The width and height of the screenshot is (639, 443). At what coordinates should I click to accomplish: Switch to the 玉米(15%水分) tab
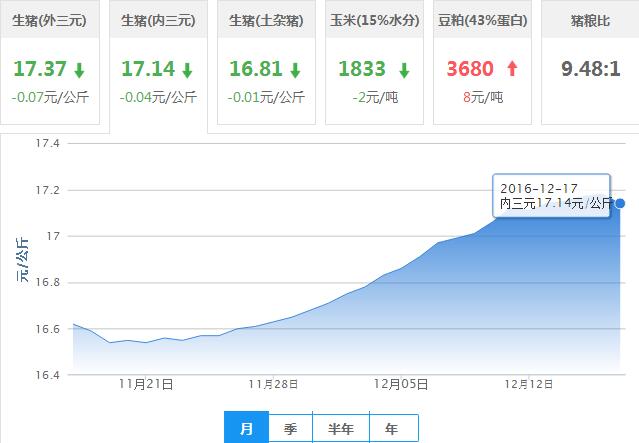(x=375, y=62)
